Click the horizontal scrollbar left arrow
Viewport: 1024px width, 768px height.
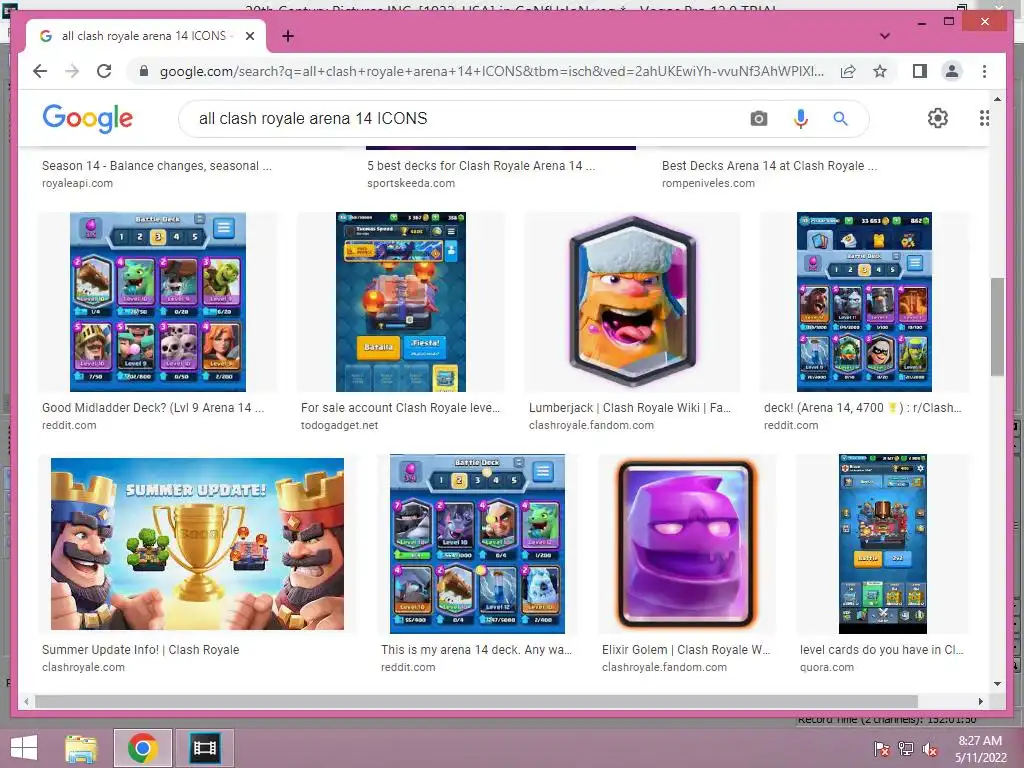tap(26, 701)
